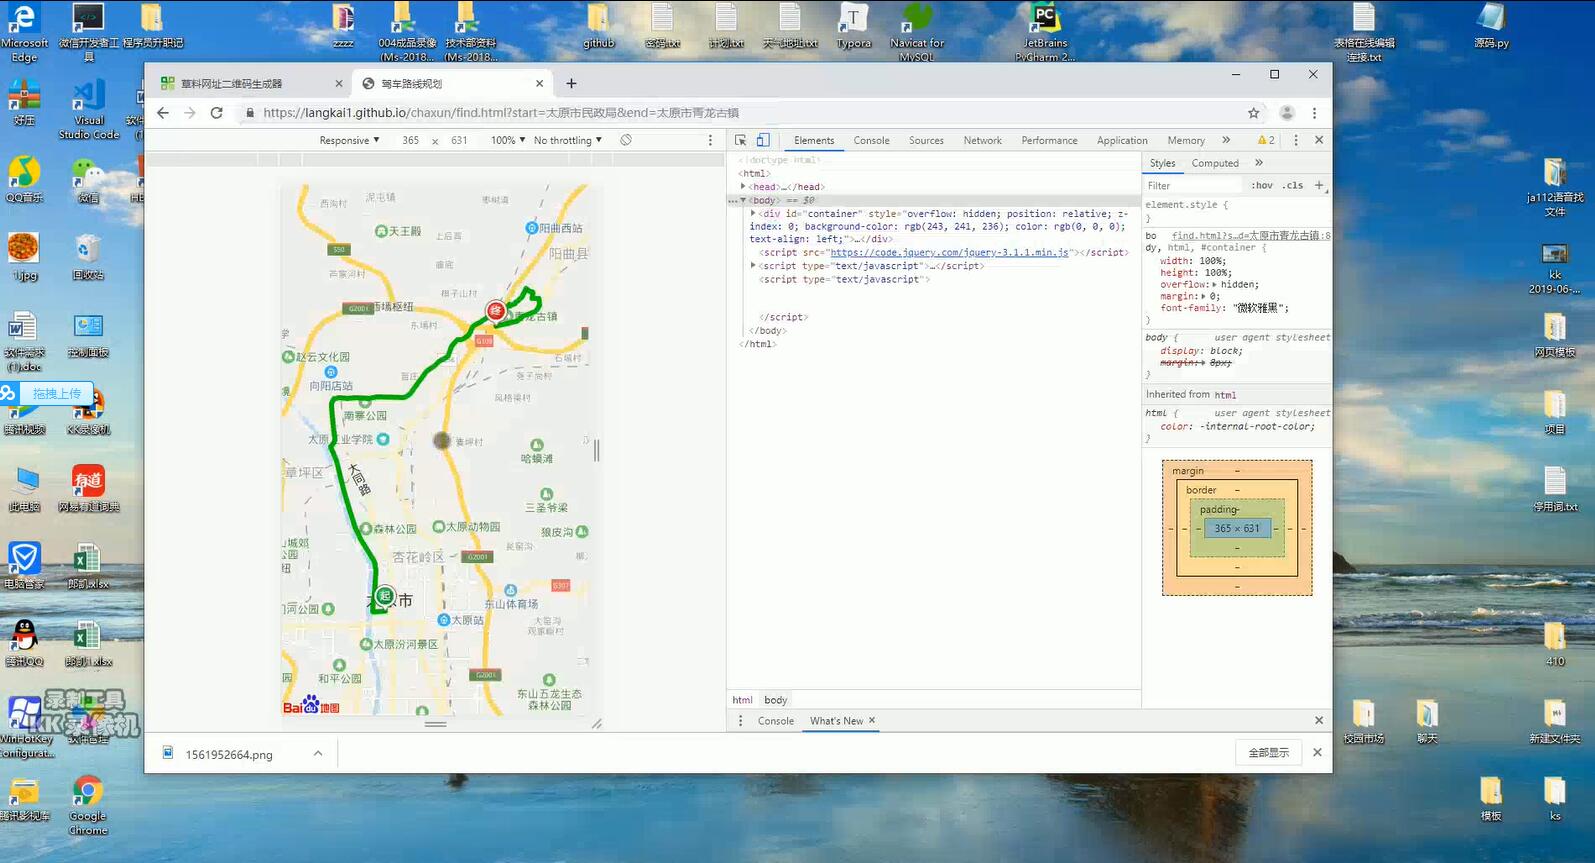1595x863 pixels.
Task: Open the find.html stylesheet source link
Action: point(1251,235)
